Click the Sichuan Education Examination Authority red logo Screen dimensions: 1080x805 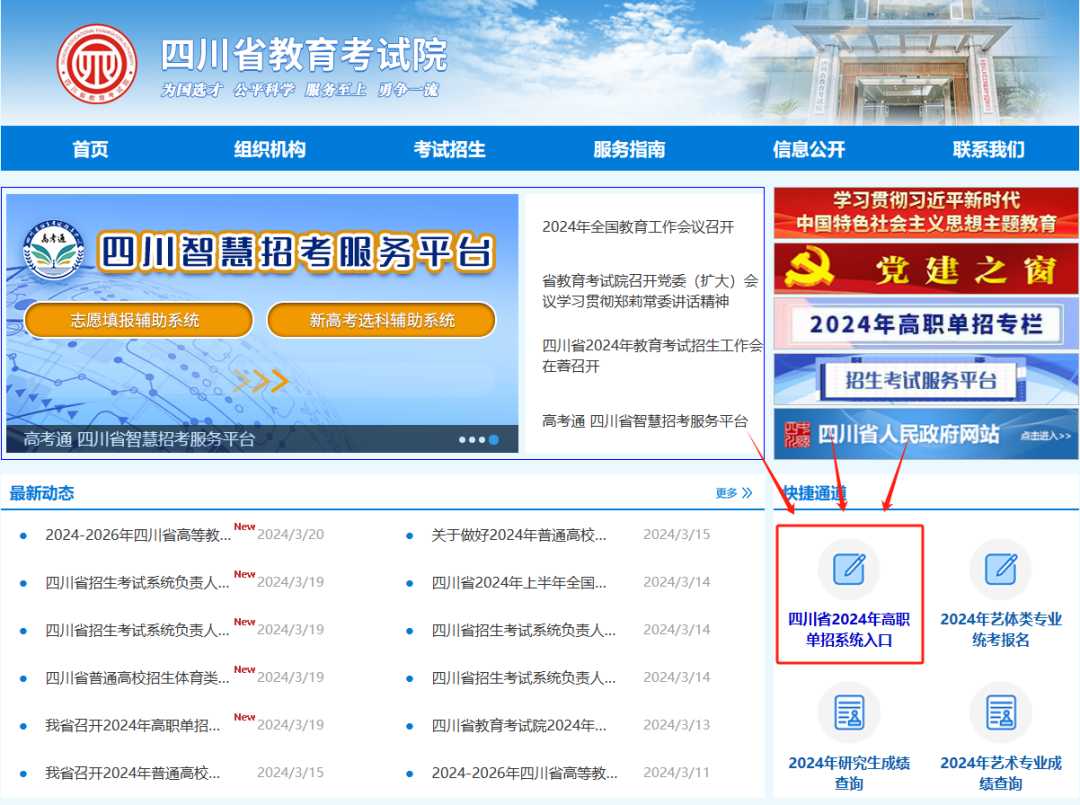coord(96,64)
